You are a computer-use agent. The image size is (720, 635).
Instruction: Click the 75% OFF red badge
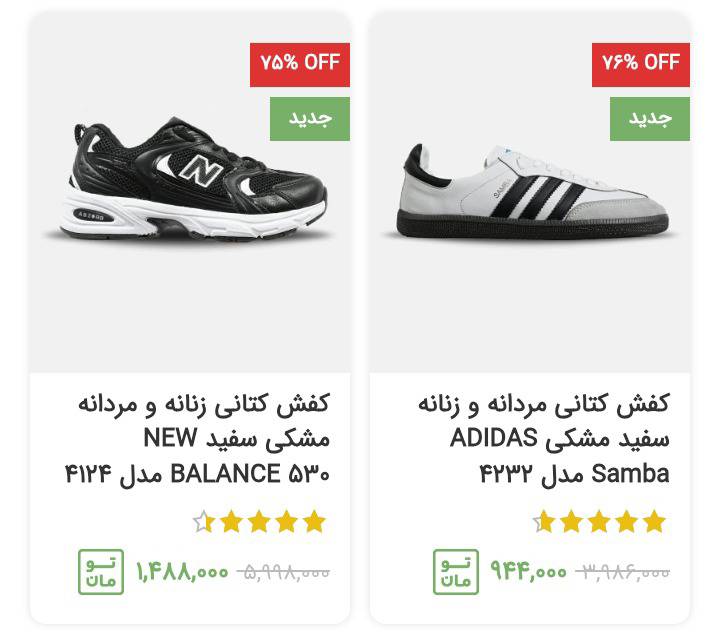(x=300, y=65)
